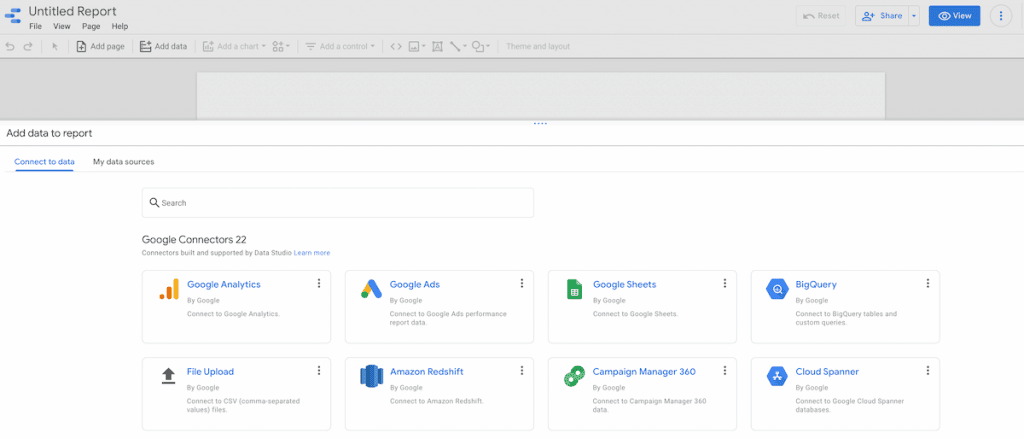Click the Untitled Report title
Image resolution: width=1024 pixels, height=439 pixels.
pyautogui.click(x=72, y=11)
